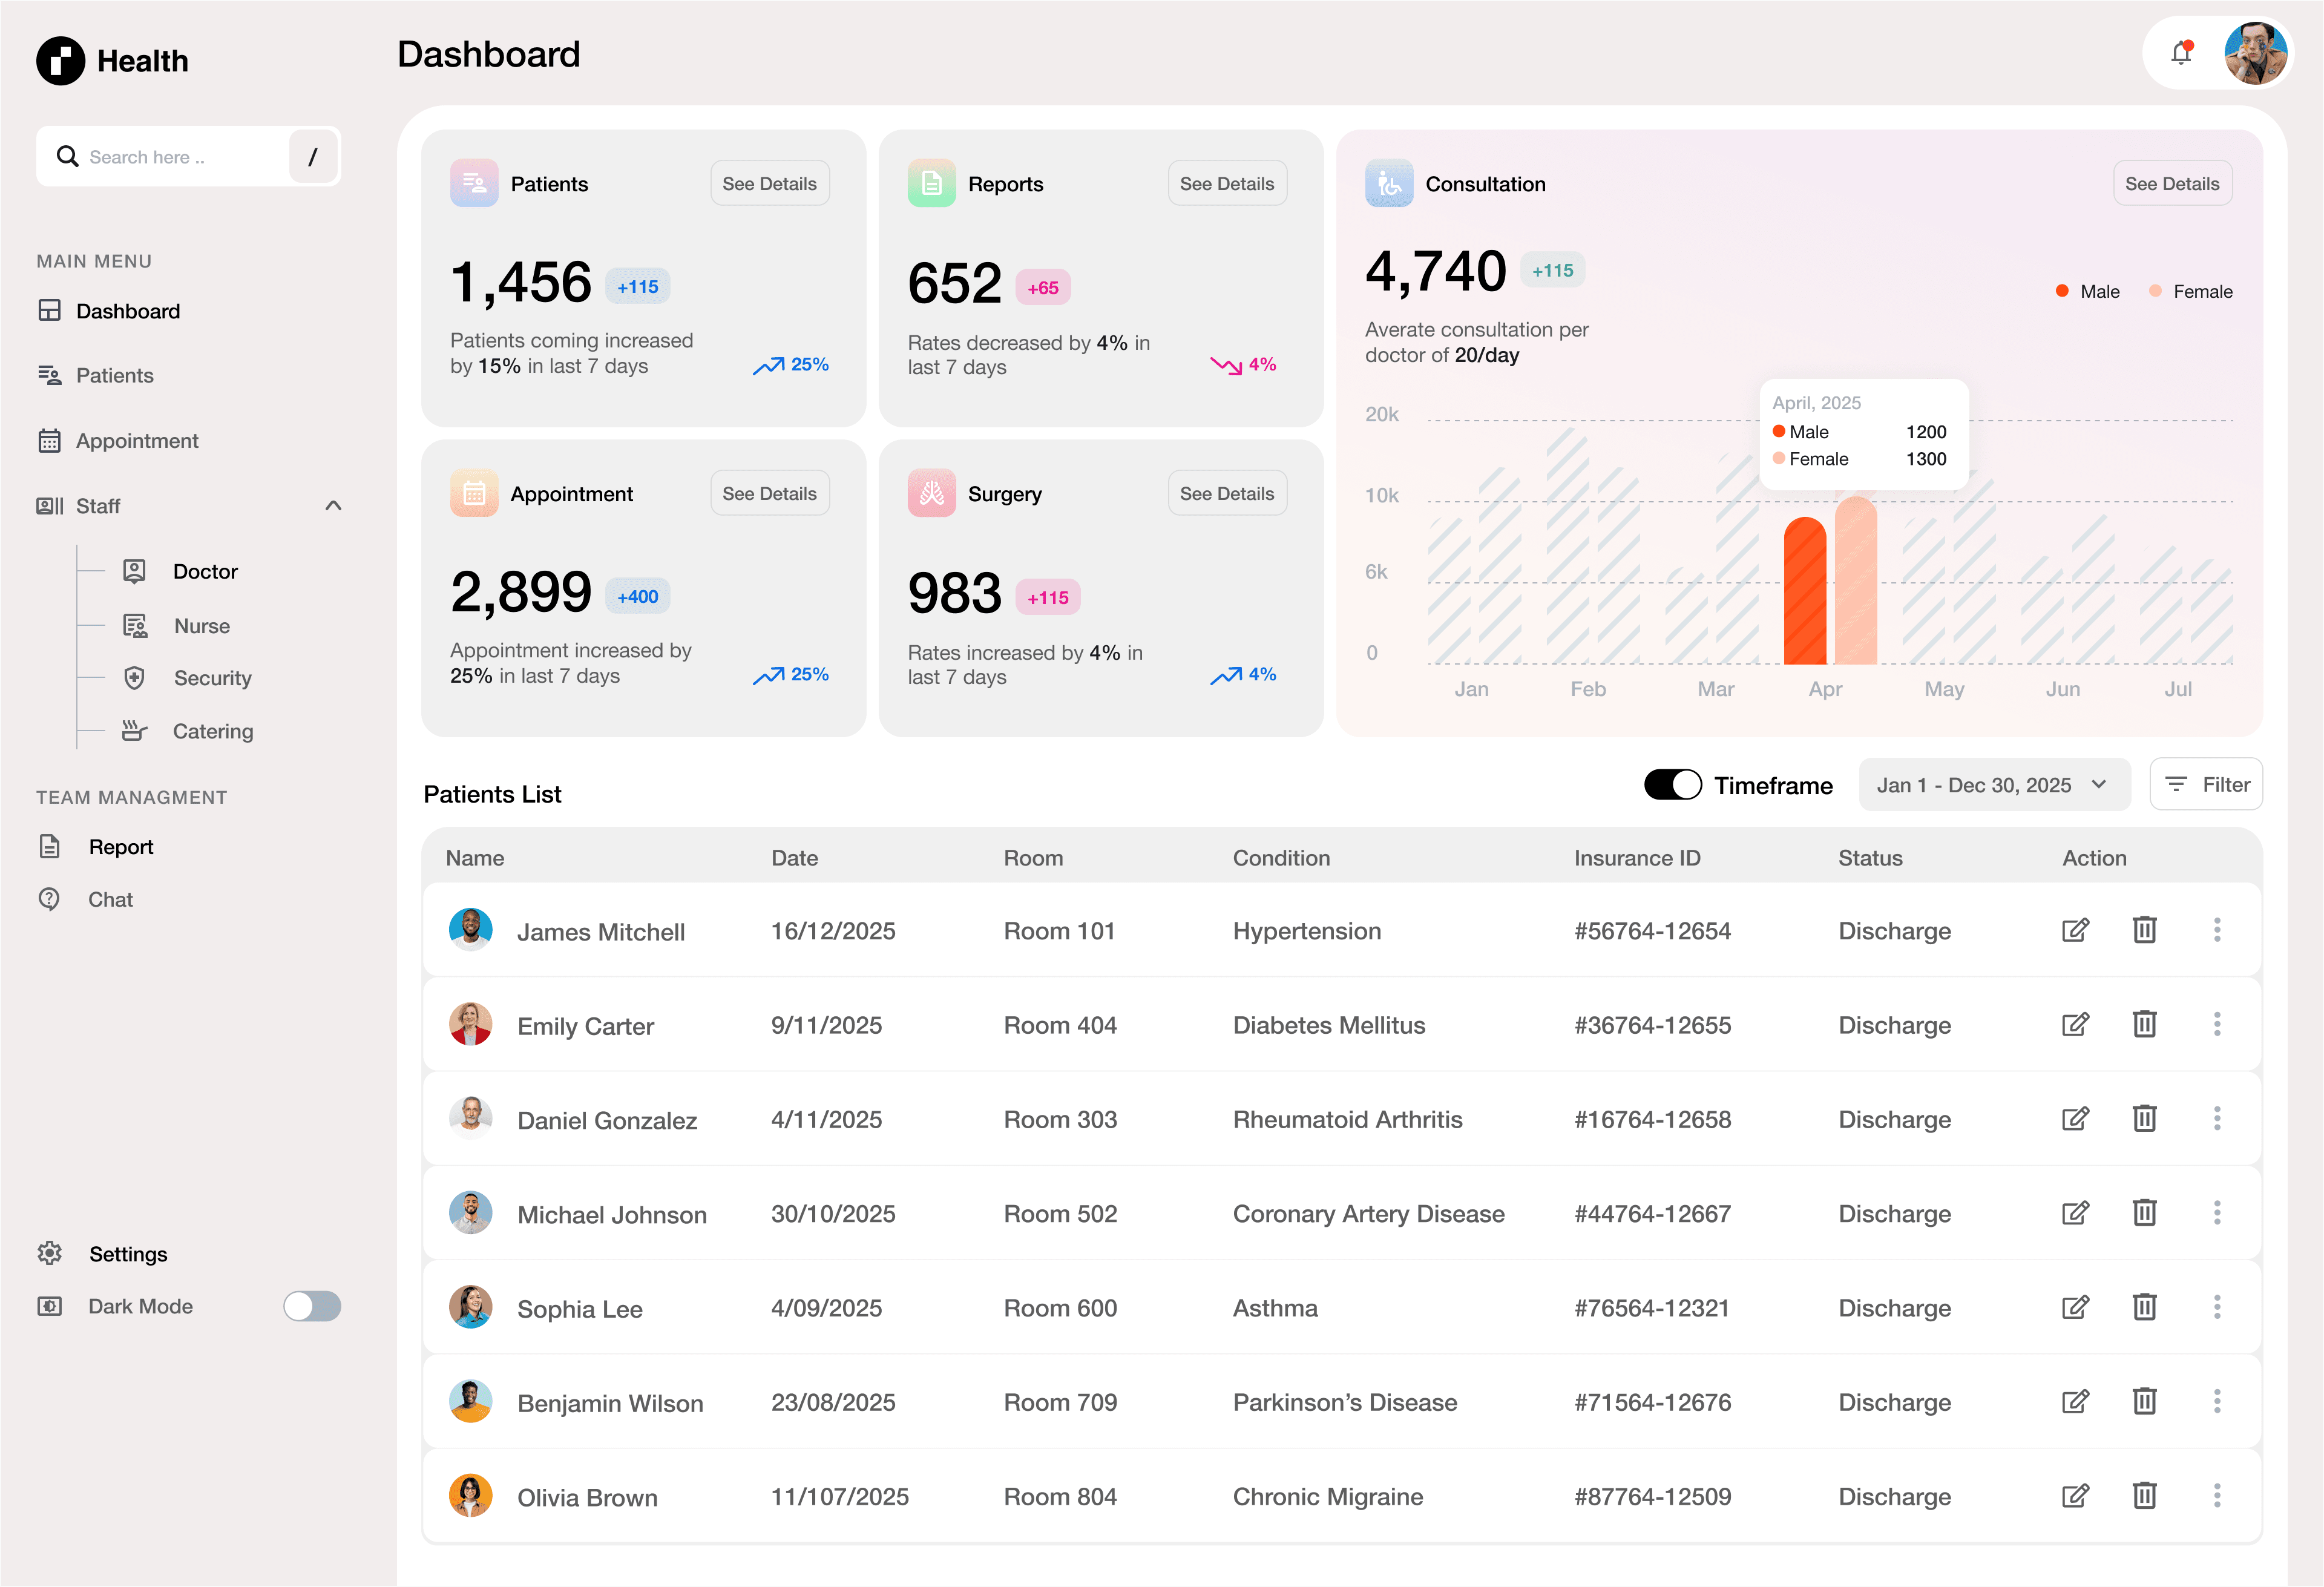Open the Filter options for Patients List
The height and width of the screenshot is (1587, 2324).
click(x=2206, y=784)
